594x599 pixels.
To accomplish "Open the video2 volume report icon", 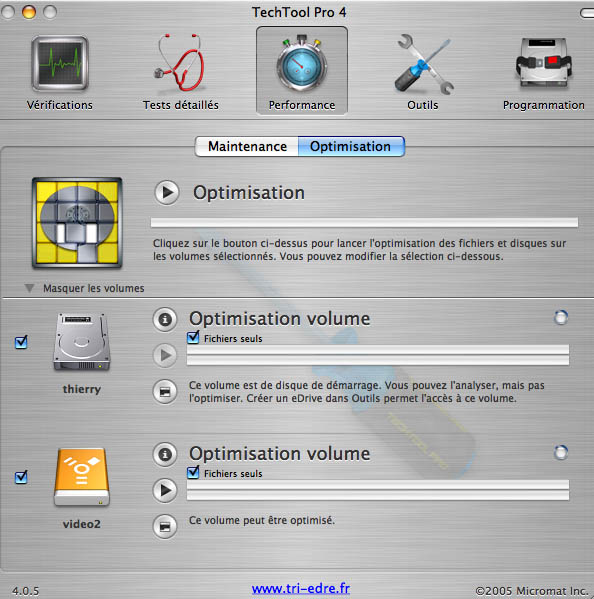I will [165, 526].
